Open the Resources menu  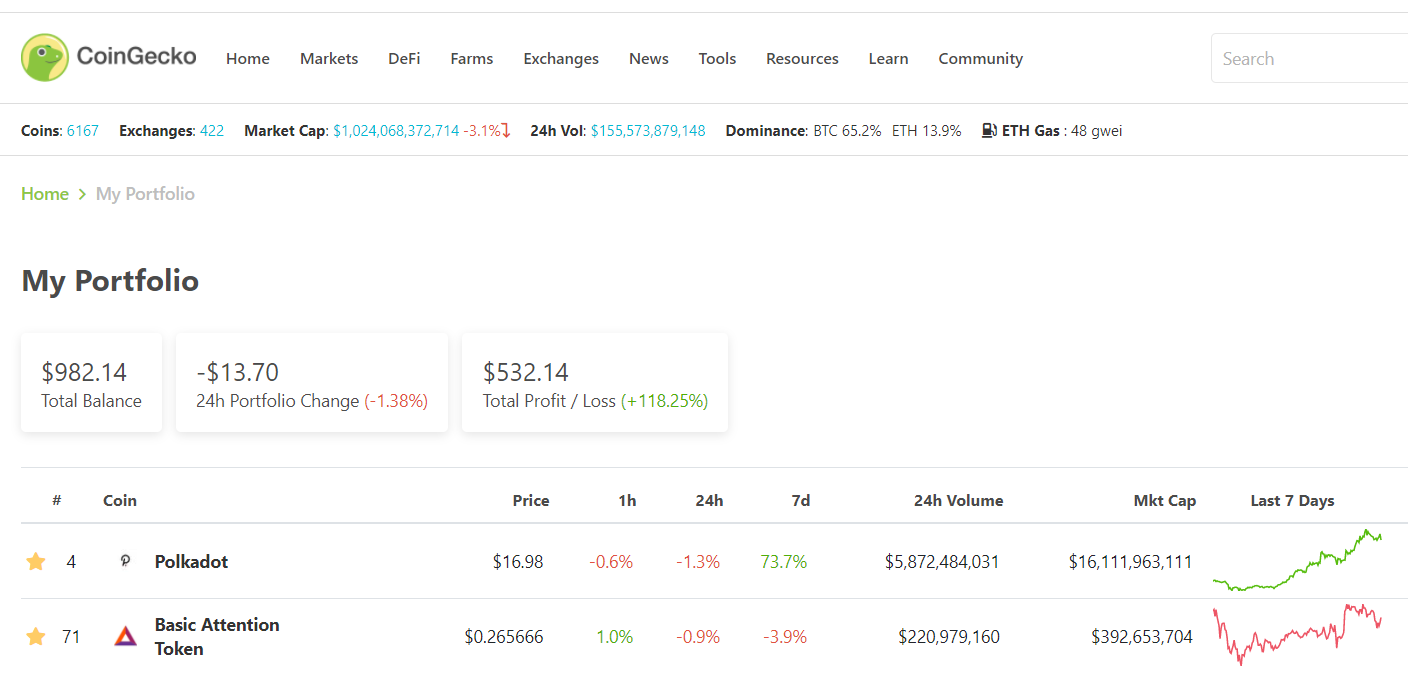click(x=802, y=59)
